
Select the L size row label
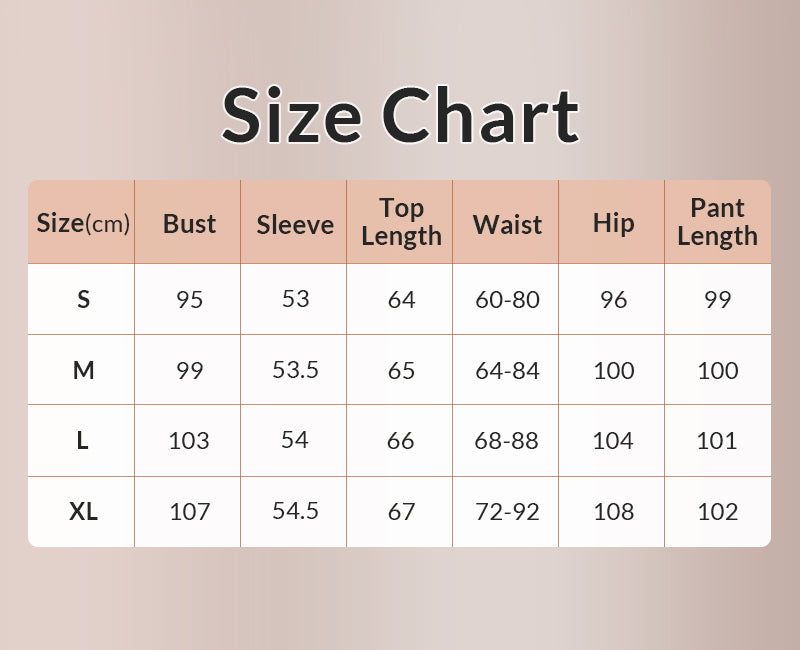tap(82, 440)
